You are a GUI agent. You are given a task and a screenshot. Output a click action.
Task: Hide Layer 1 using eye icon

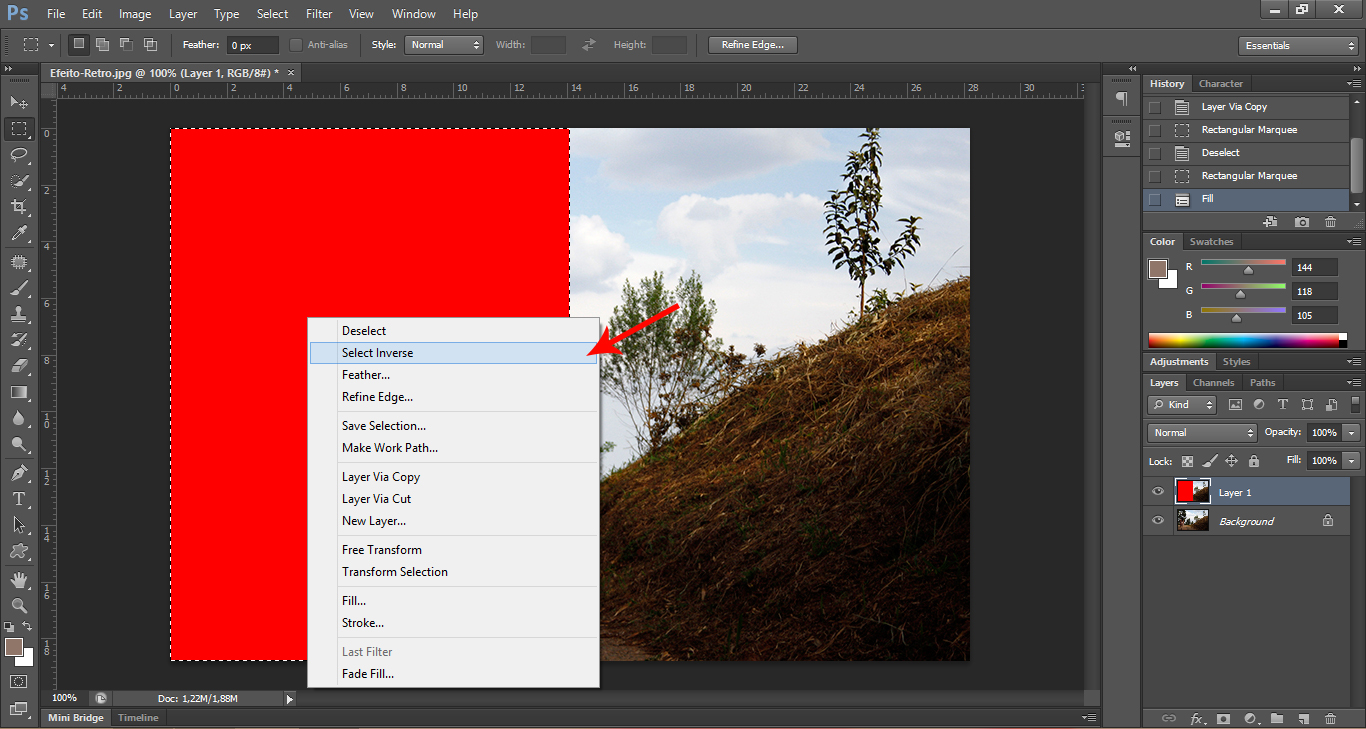(1158, 492)
